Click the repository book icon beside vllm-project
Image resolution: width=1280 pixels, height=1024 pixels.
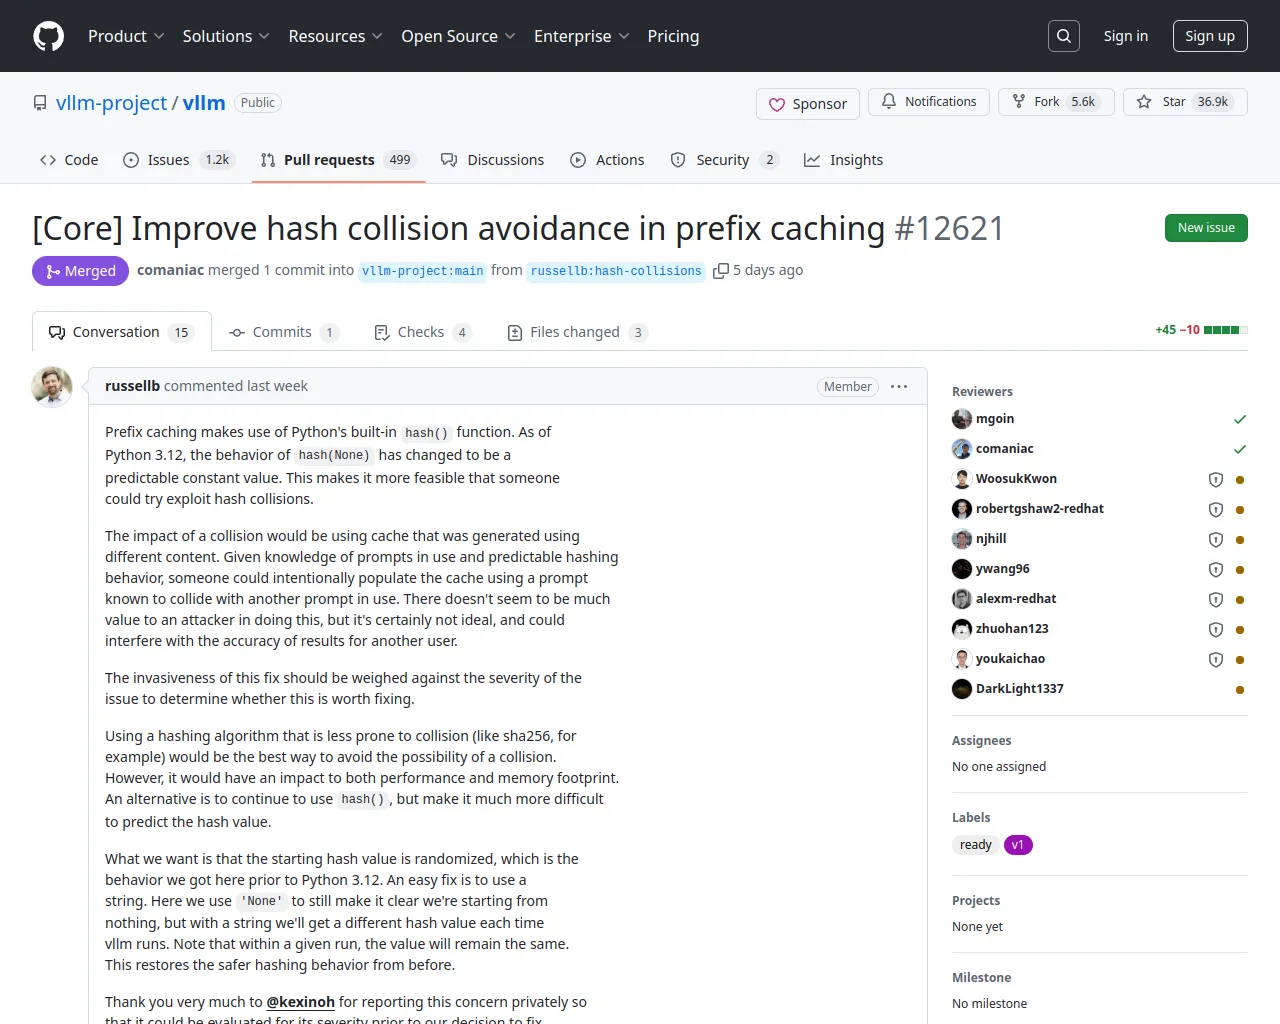[40, 103]
